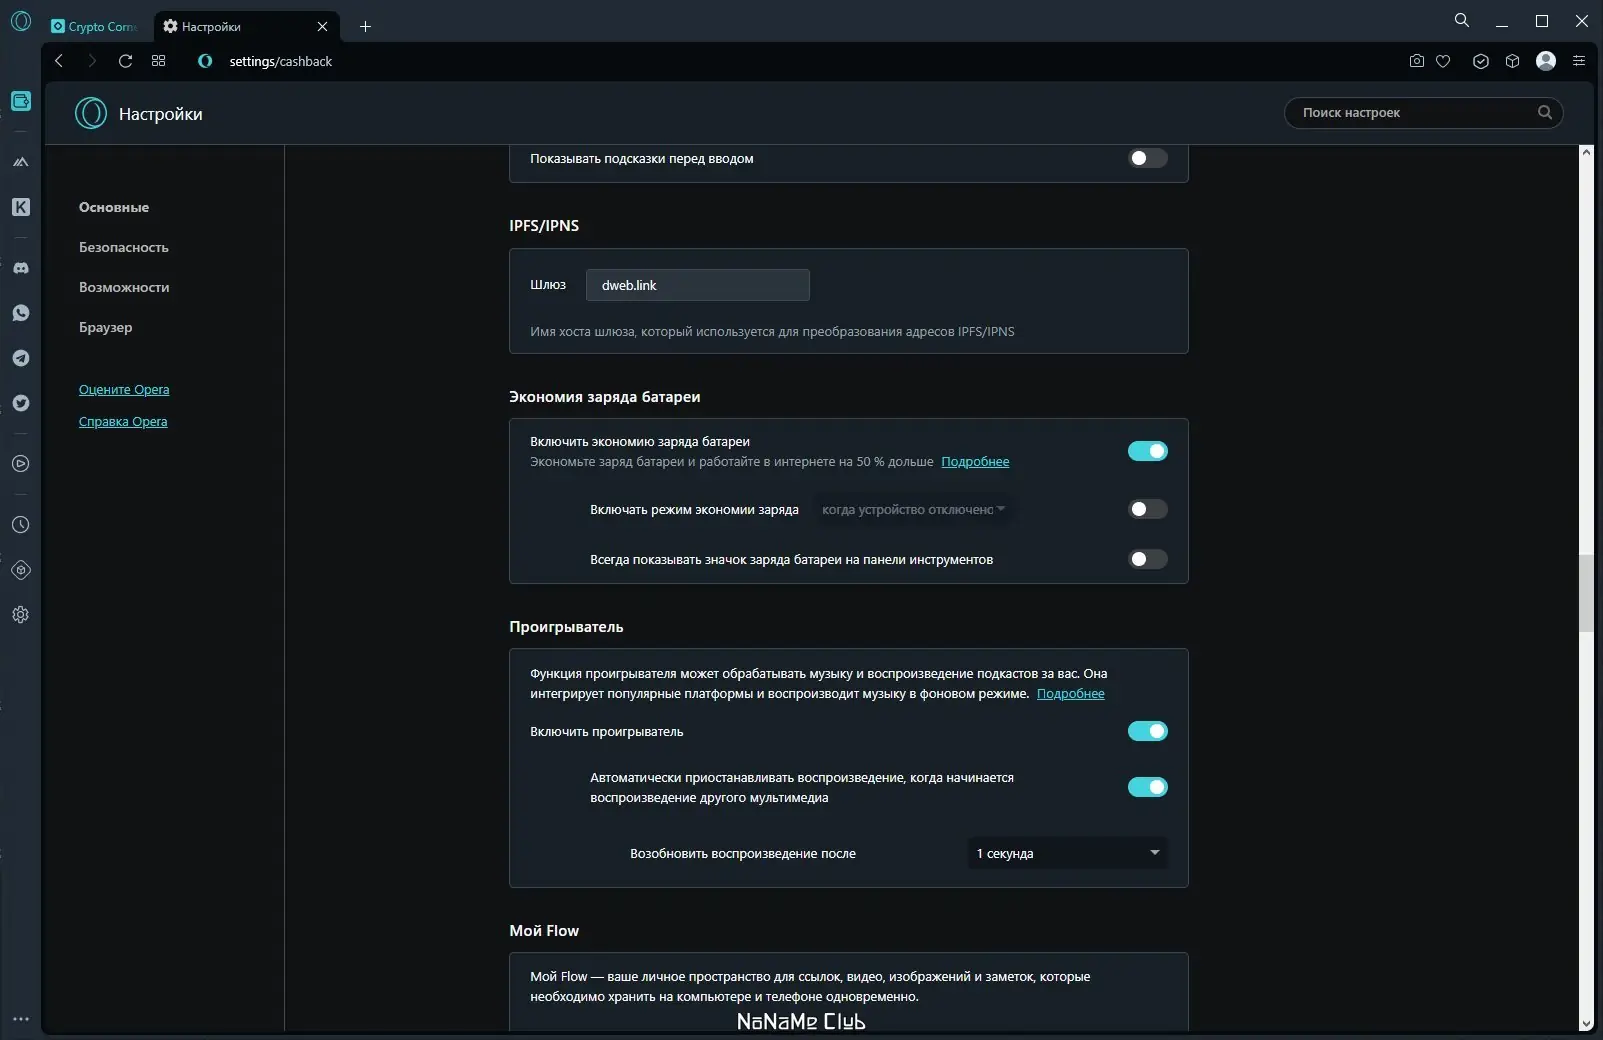Click the 'Мой Flow' section heading
The height and width of the screenshot is (1040, 1603).
[x=544, y=931]
